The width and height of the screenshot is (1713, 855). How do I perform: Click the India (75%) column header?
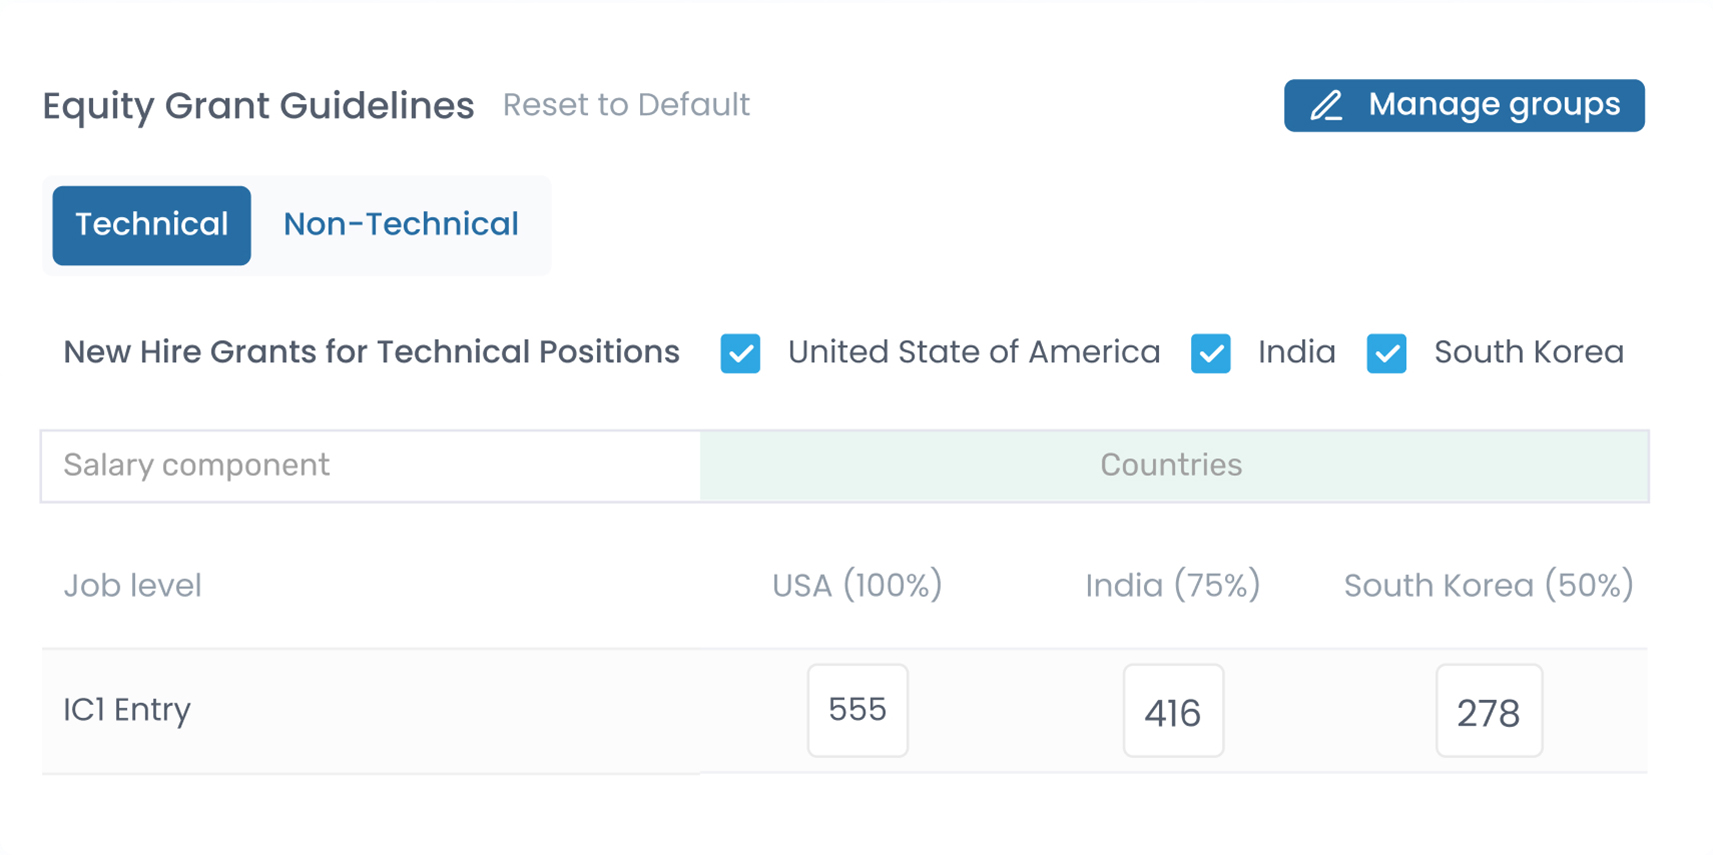pos(1172,585)
